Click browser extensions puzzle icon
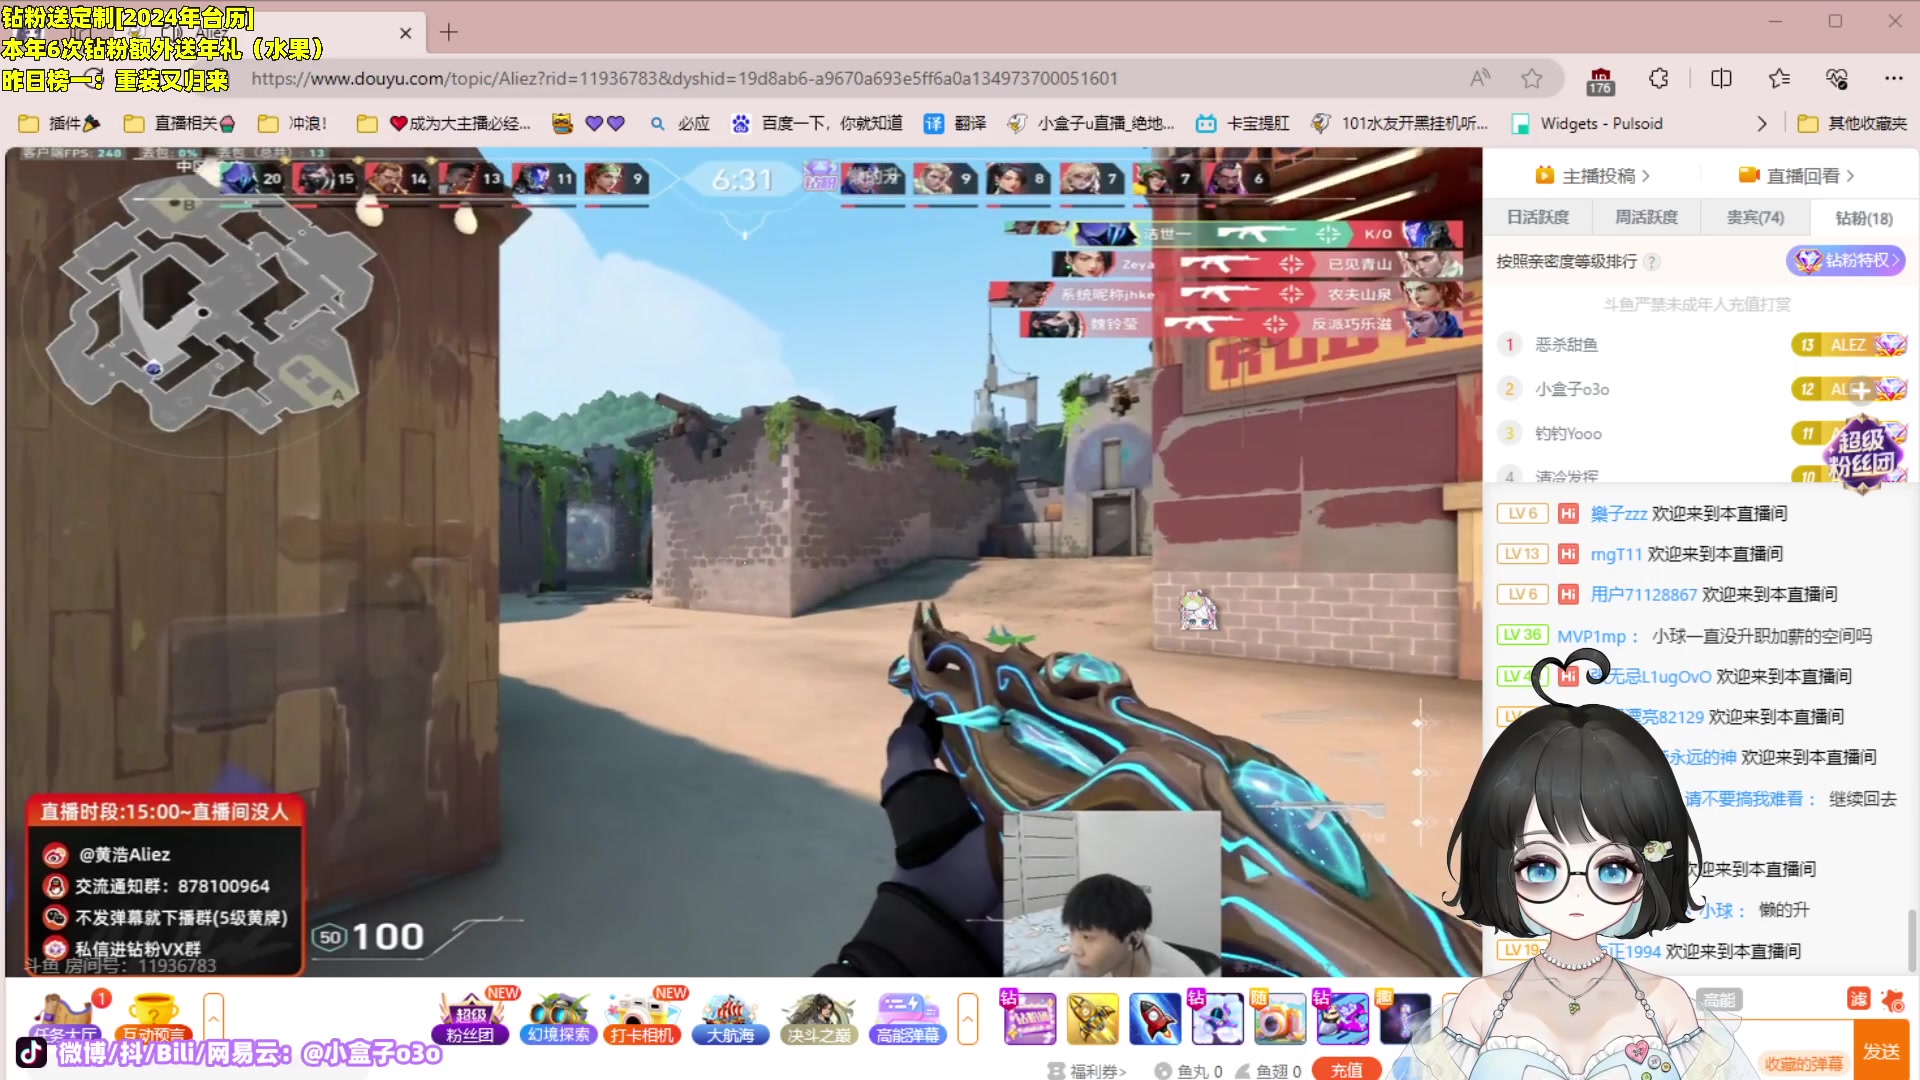1920x1080 pixels. pyautogui.click(x=1659, y=78)
